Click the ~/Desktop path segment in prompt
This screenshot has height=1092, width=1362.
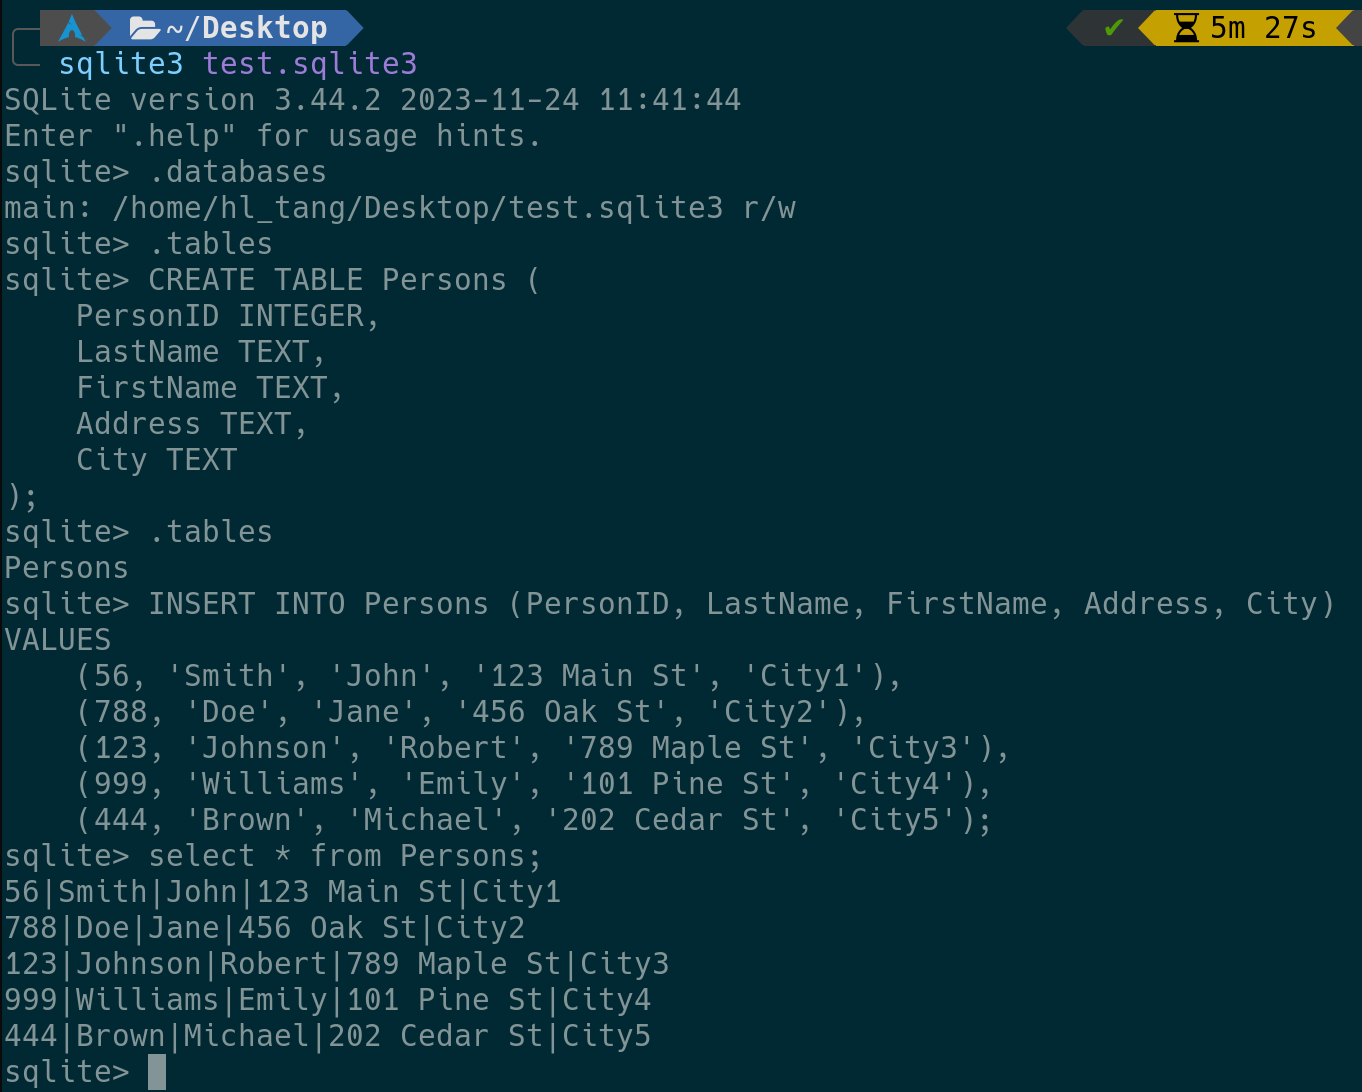coord(247,28)
